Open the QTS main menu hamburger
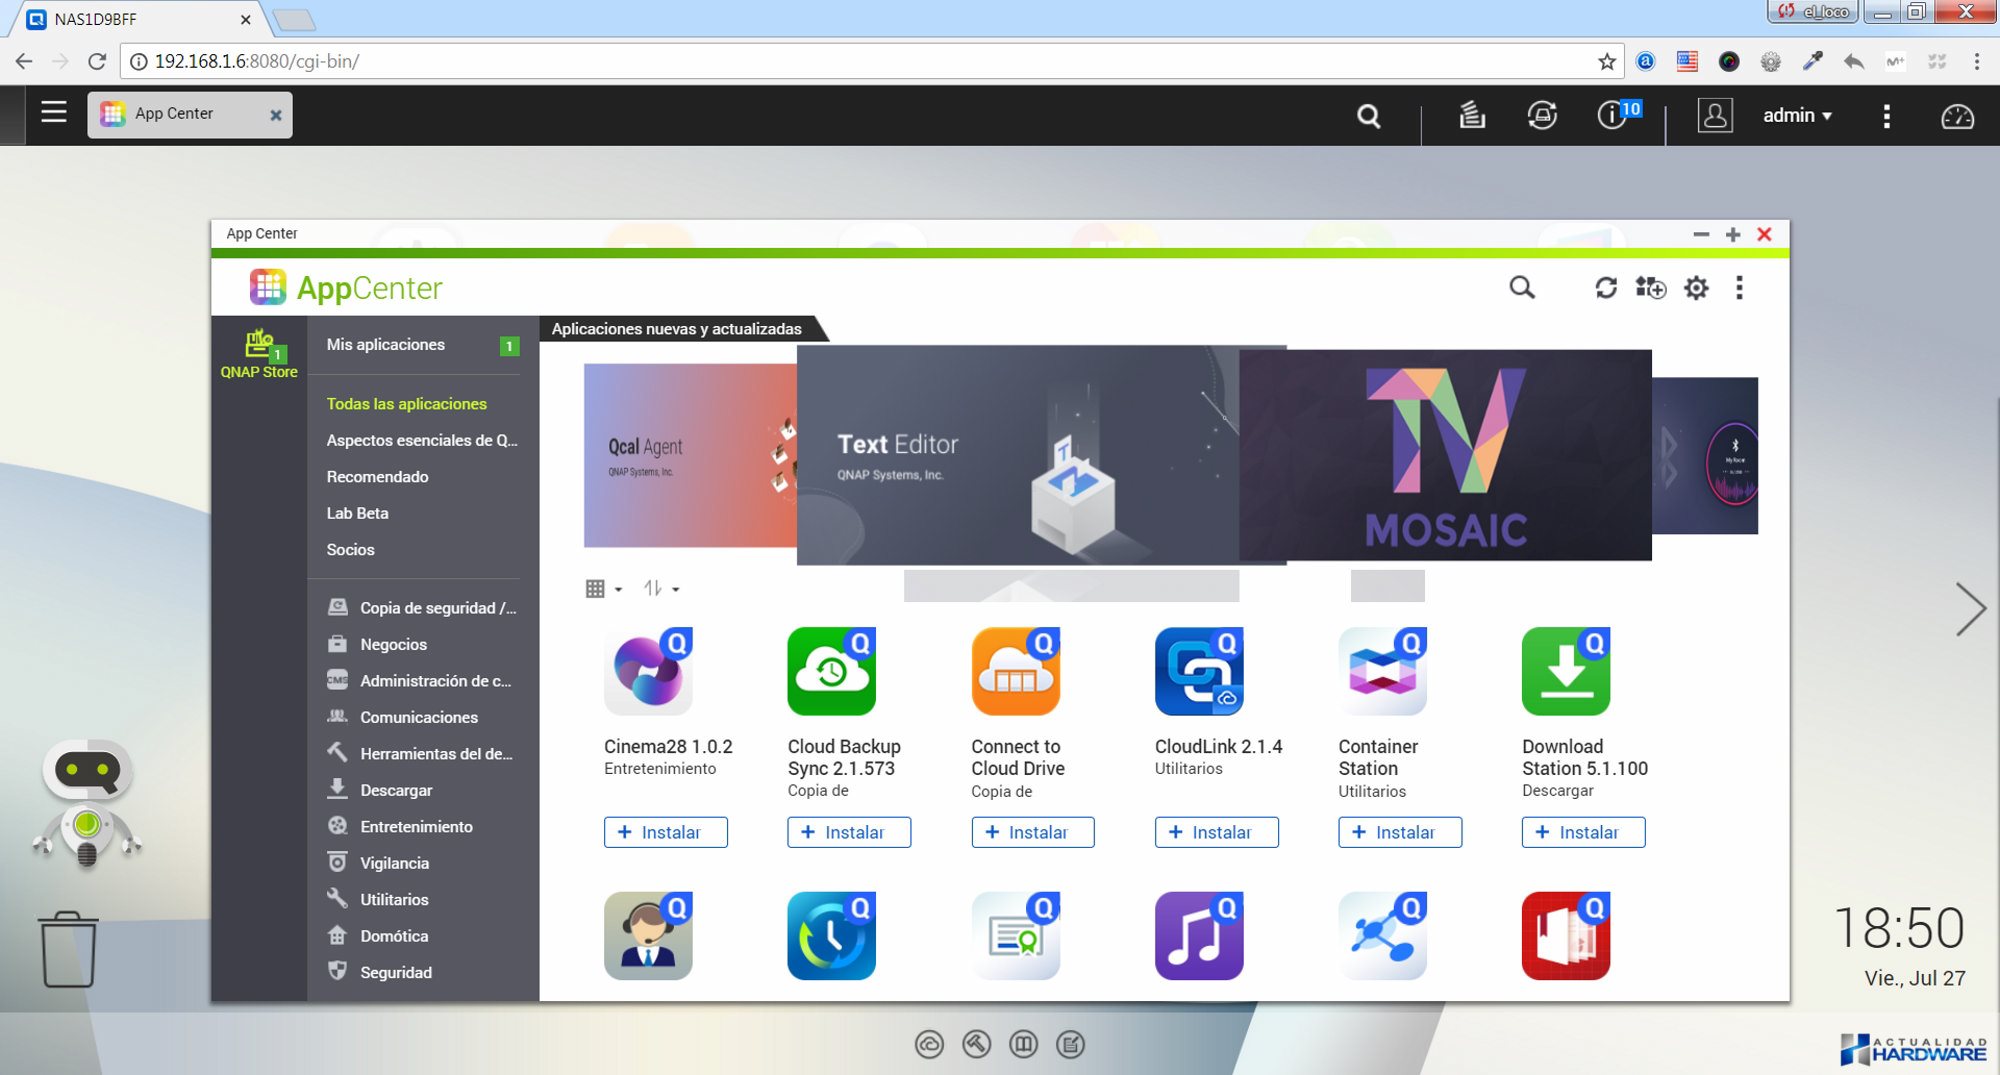 [54, 112]
